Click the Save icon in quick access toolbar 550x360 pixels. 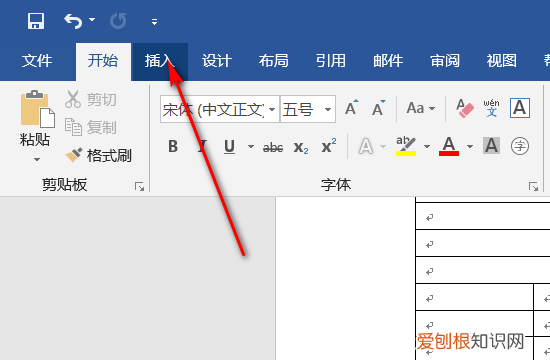[36, 21]
